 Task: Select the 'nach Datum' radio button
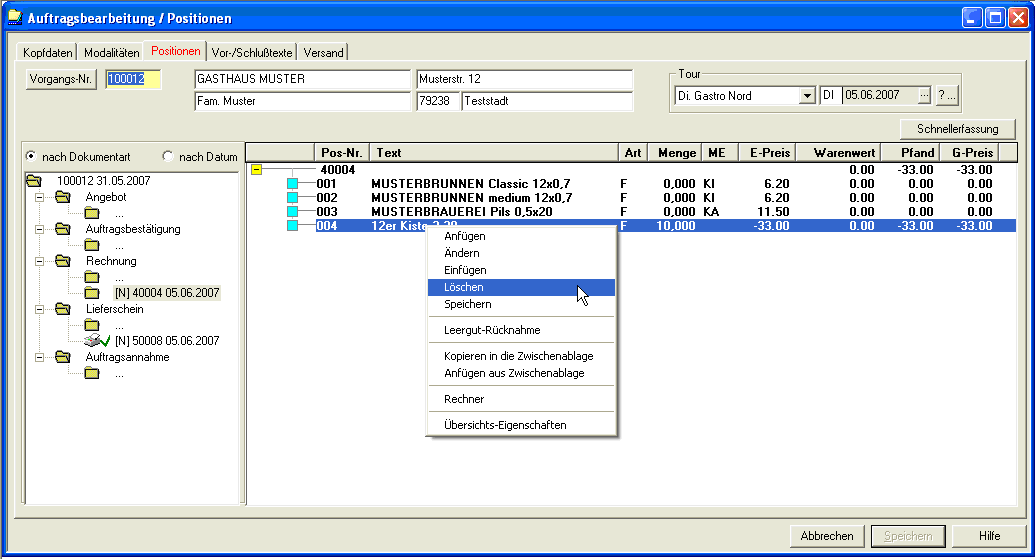[168, 157]
